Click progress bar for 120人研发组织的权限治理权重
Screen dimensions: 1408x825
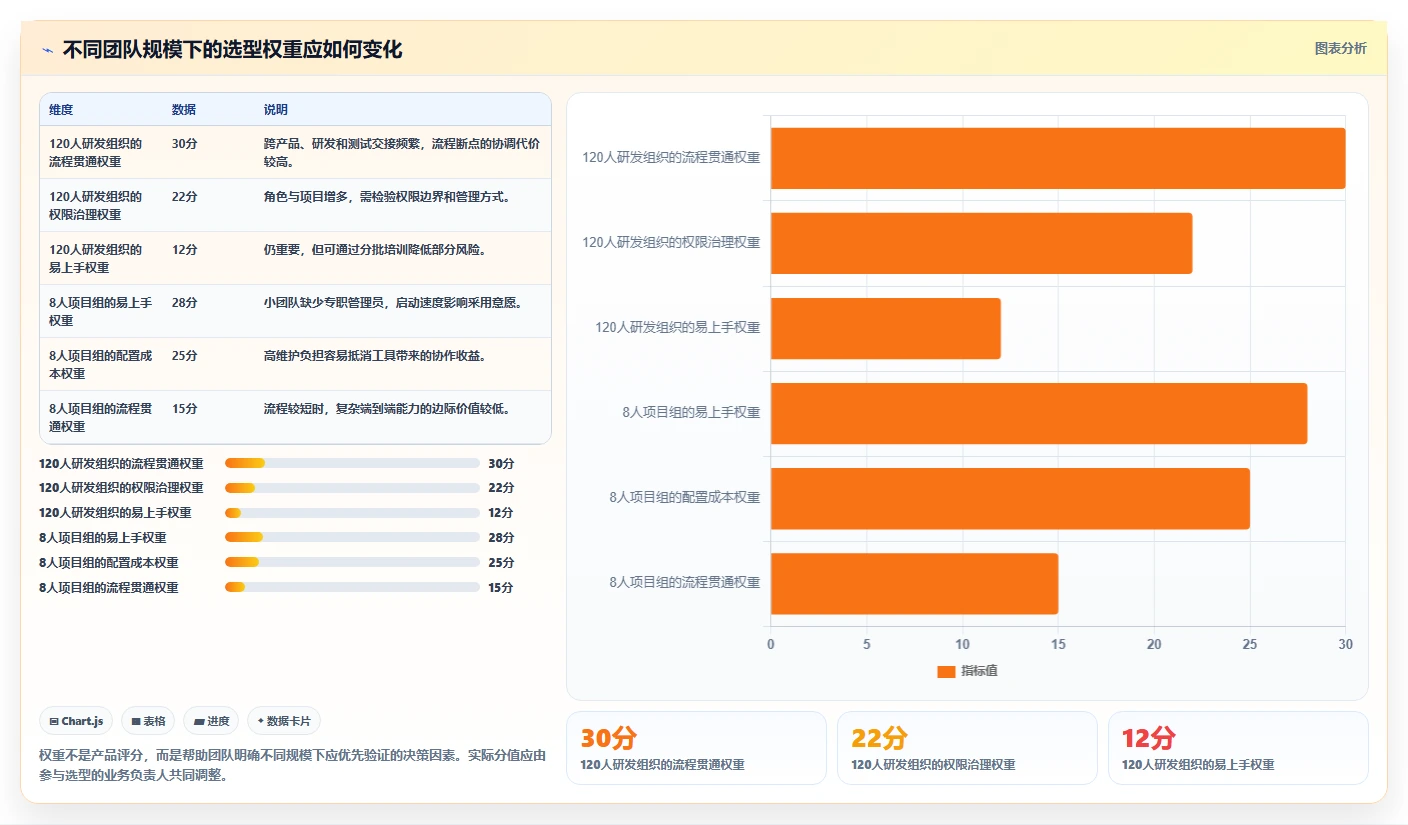352,488
